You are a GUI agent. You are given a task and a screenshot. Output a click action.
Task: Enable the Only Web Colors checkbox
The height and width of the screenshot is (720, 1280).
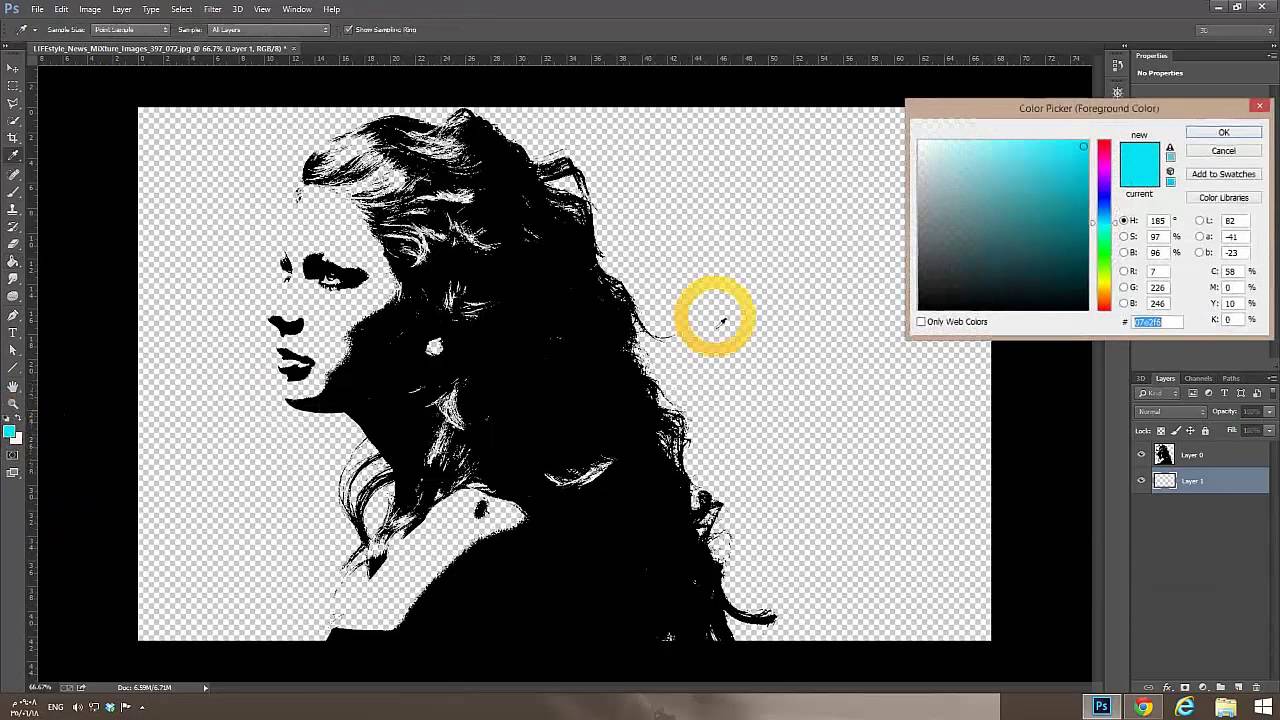coord(921,322)
